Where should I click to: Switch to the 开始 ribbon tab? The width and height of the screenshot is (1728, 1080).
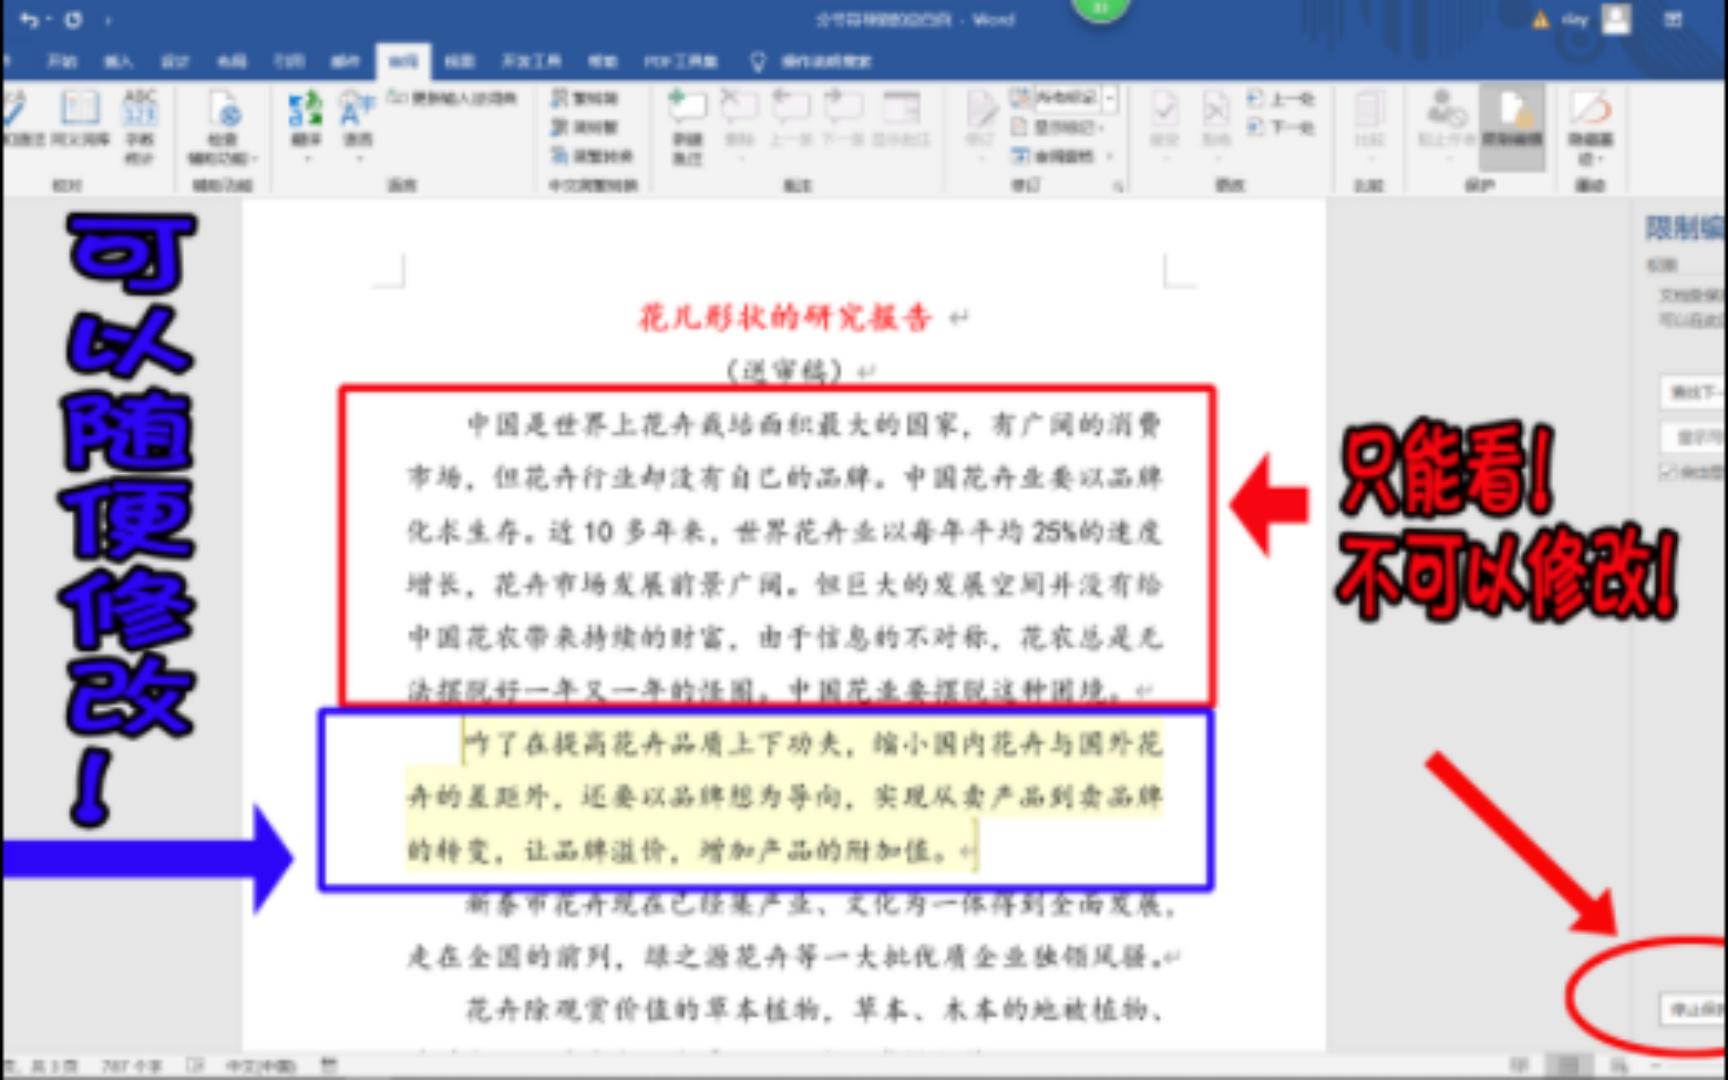click(62, 61)
